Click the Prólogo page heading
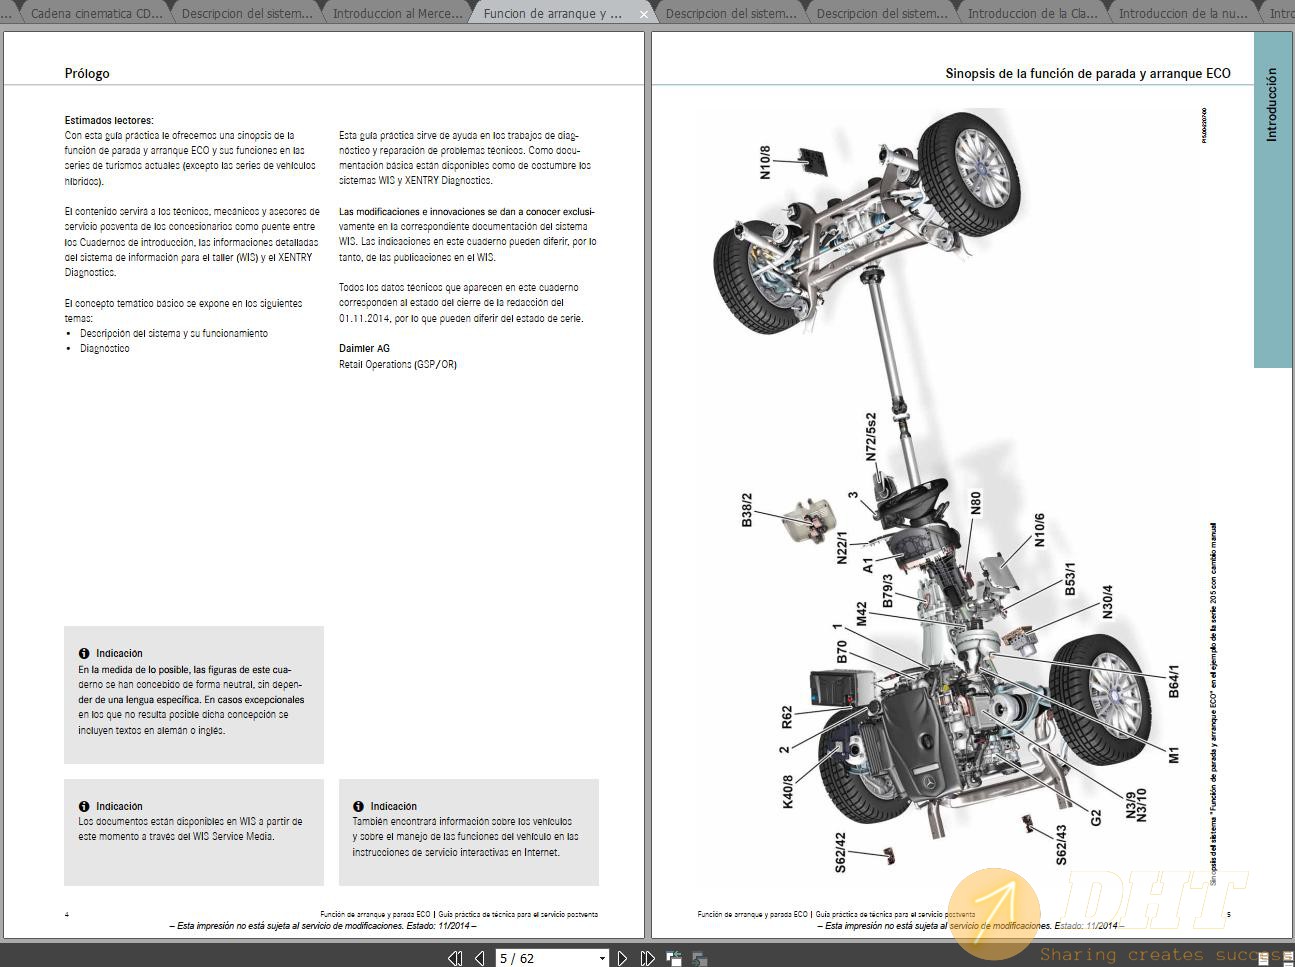The image size is (1295, 967). (87, 73)
